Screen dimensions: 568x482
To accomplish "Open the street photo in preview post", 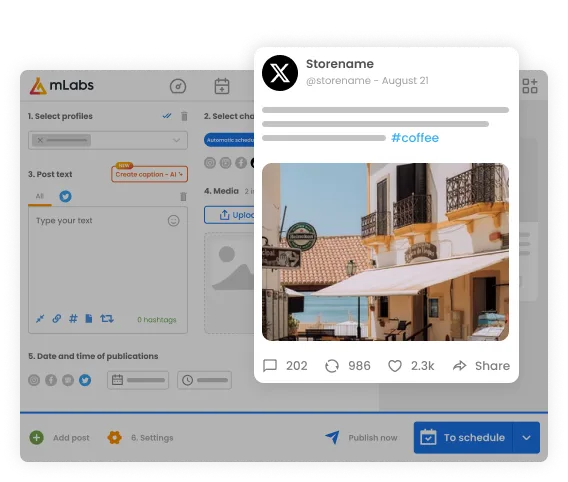I will 385,252.
